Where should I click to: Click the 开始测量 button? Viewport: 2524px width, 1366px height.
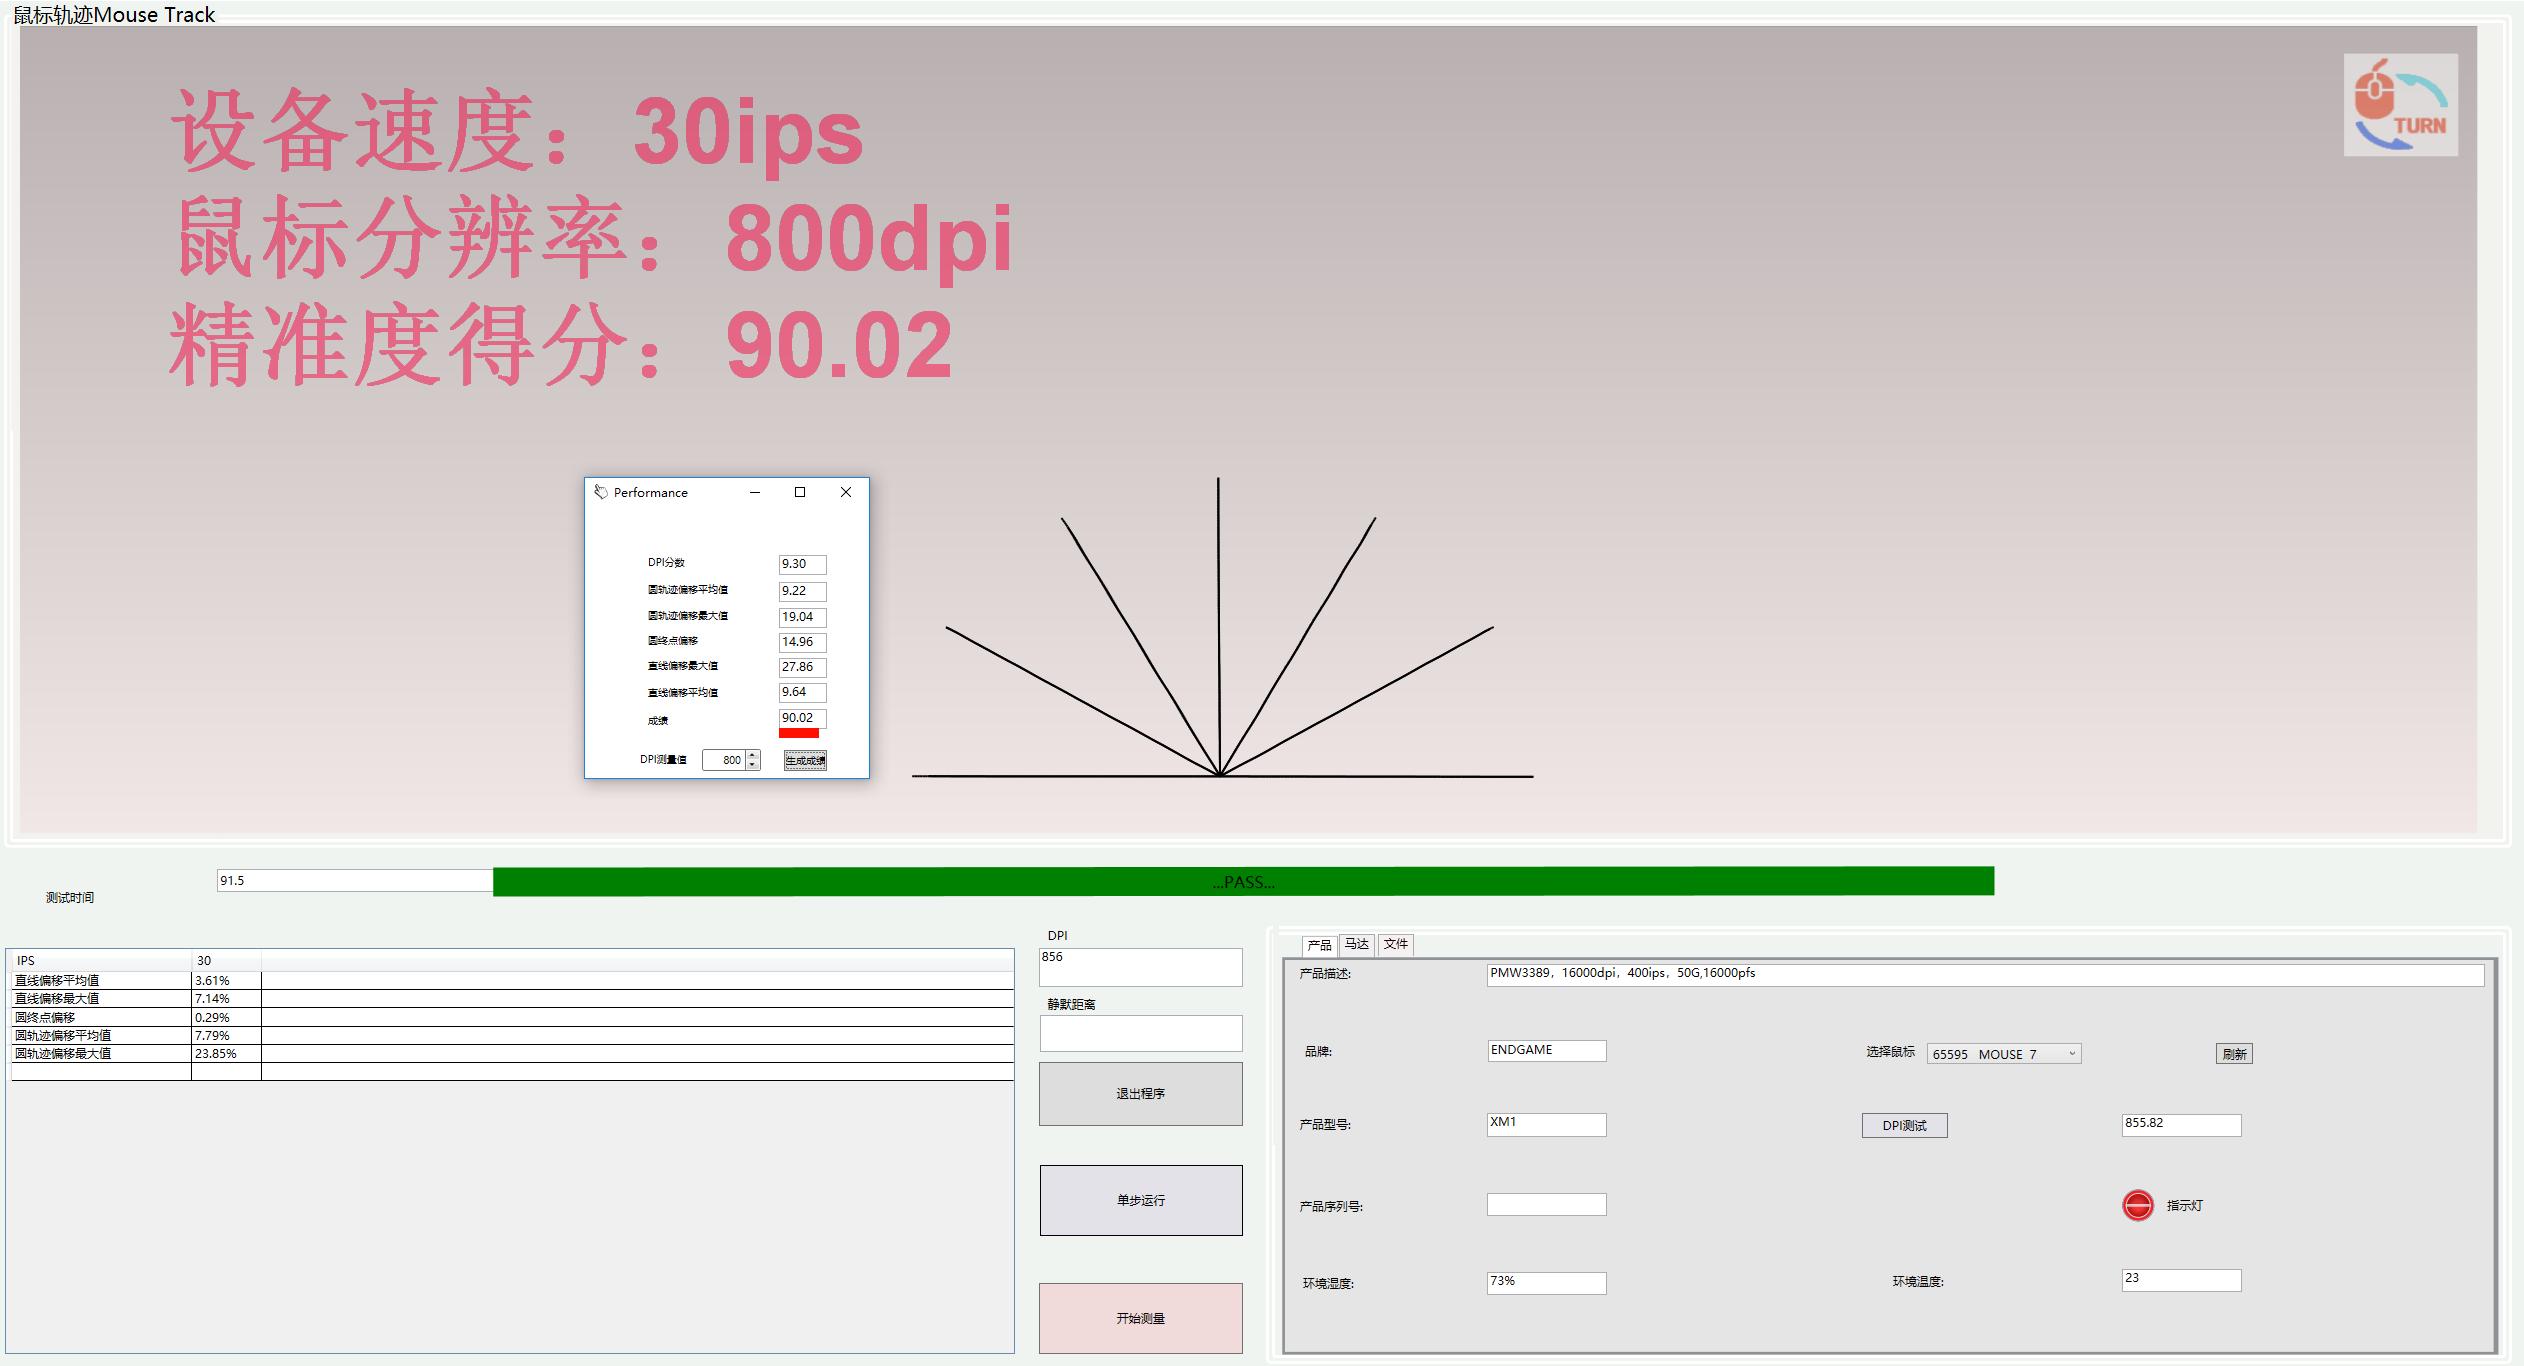1140,1318
